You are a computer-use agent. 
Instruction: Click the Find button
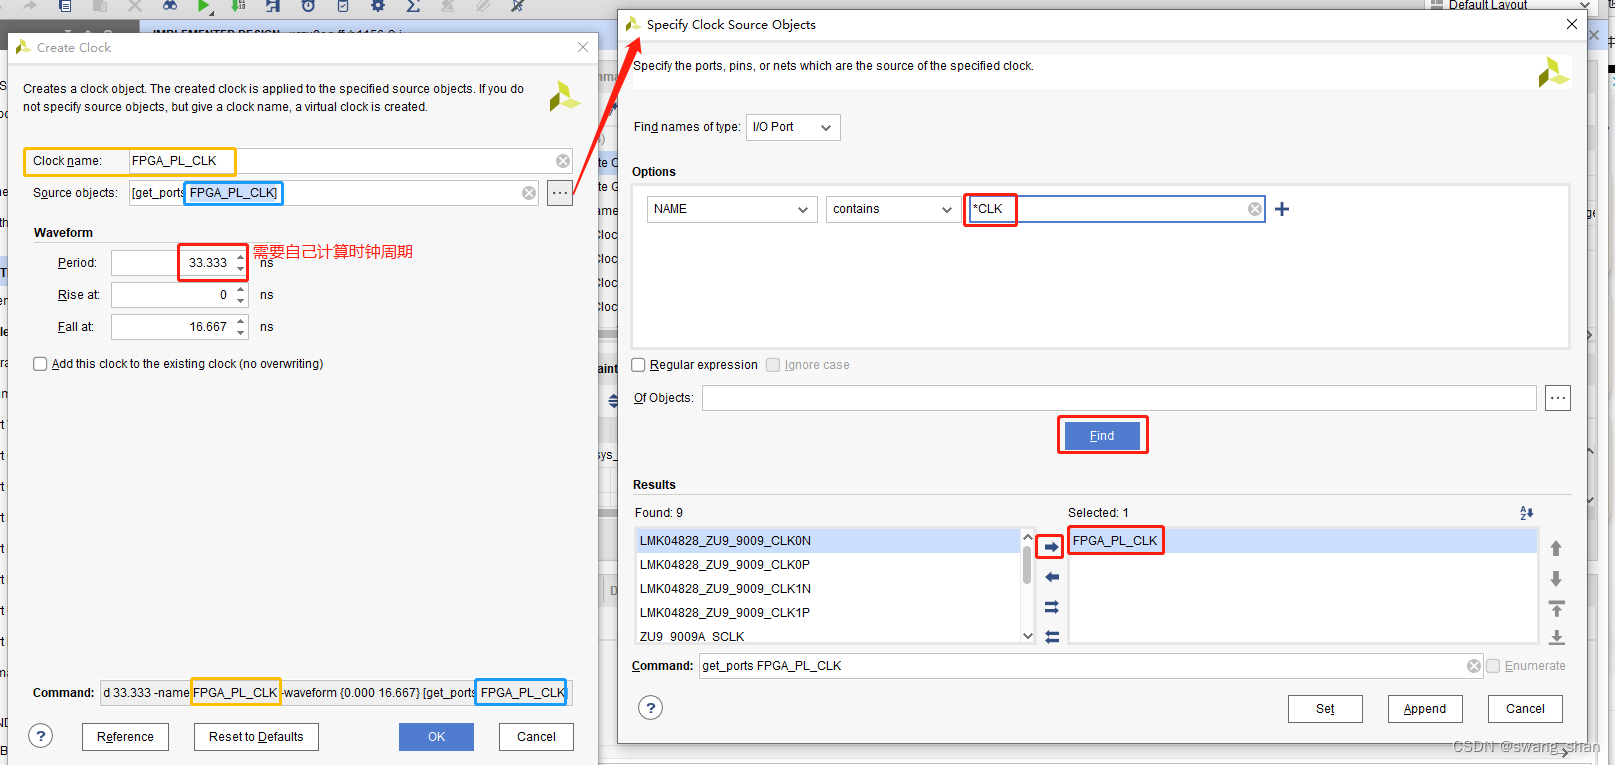click(1102, 436)
